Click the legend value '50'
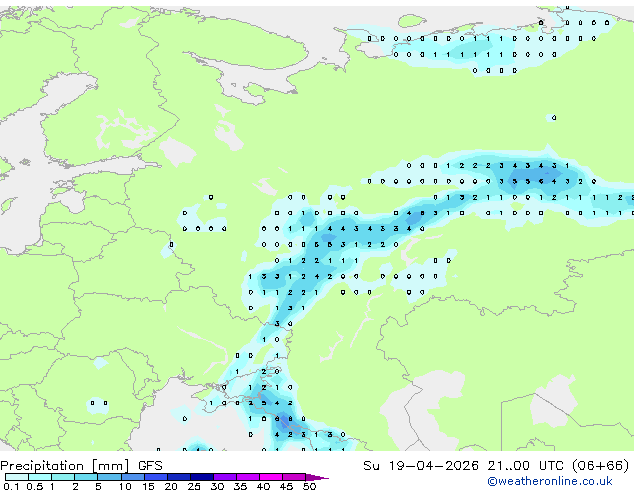Screen dimensions: 634x490 point(309,486)
